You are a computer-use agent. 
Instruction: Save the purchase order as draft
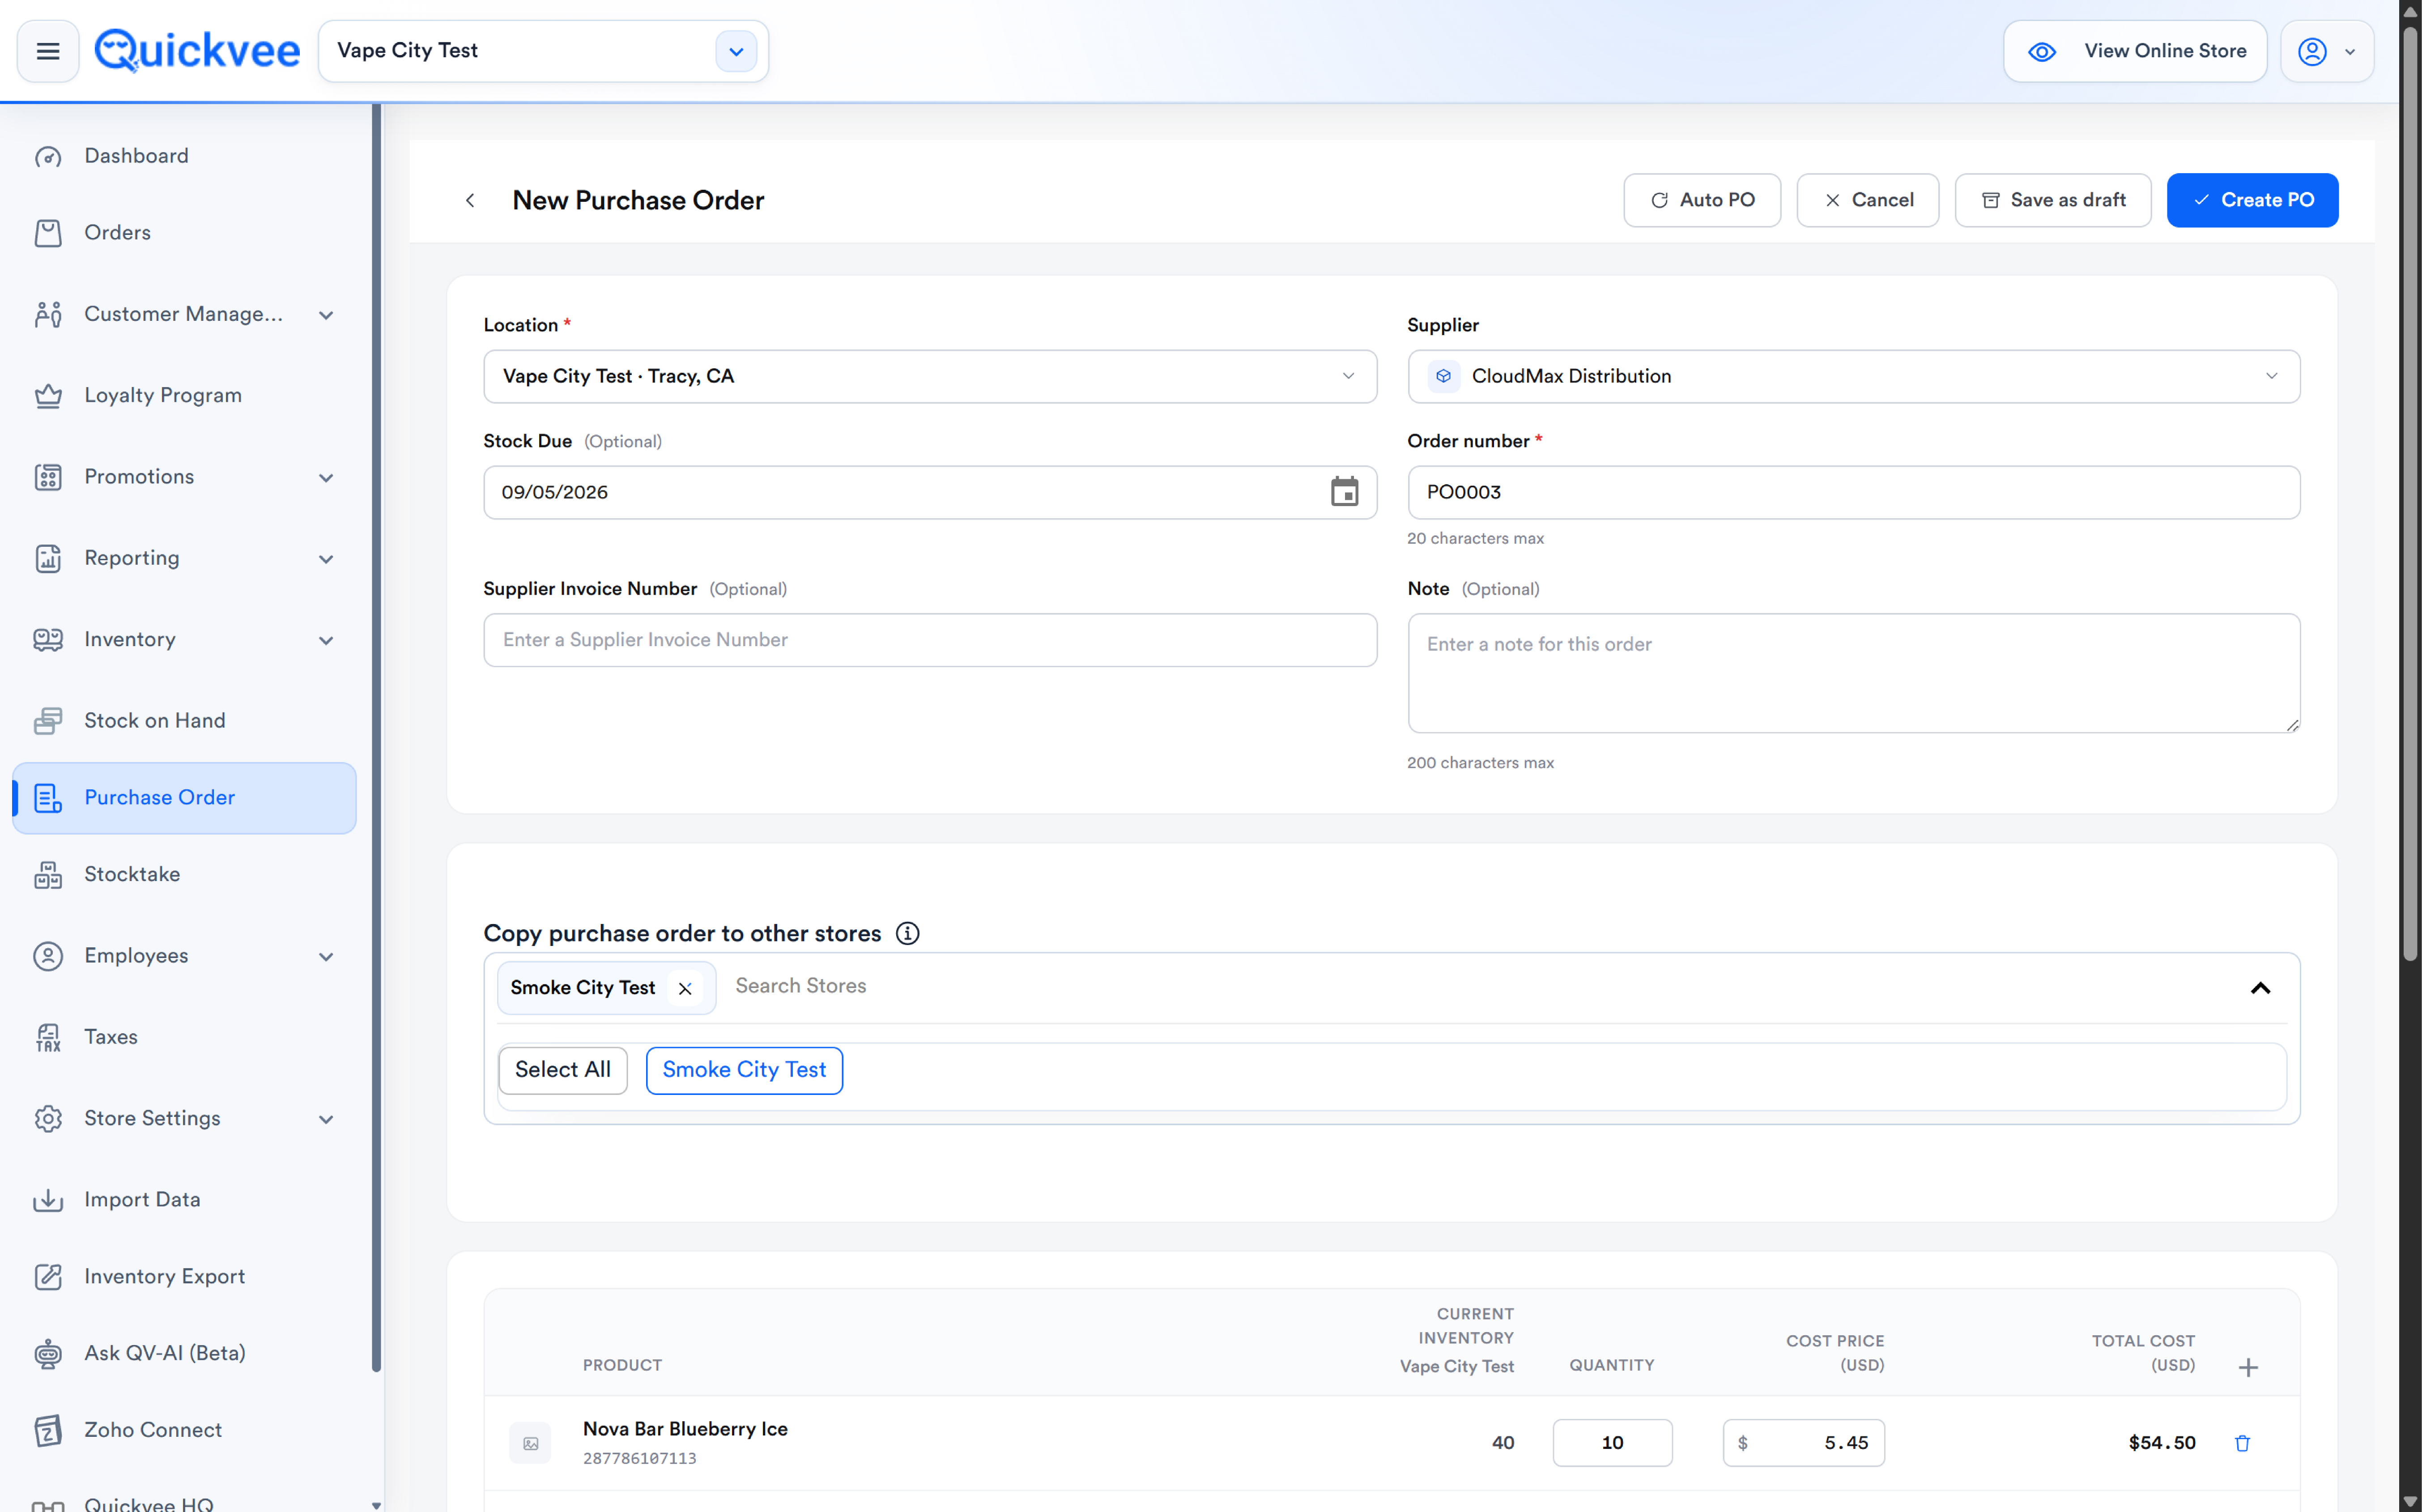pos(2052,200)
